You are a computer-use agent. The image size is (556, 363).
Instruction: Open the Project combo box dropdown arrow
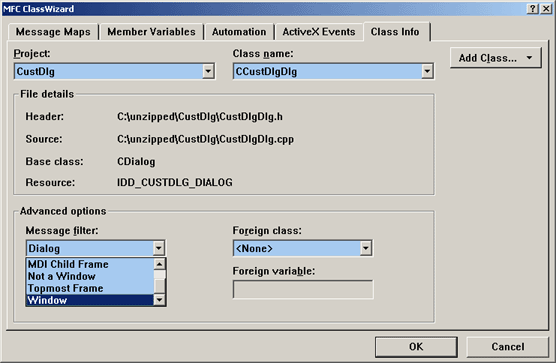point(208,71)
